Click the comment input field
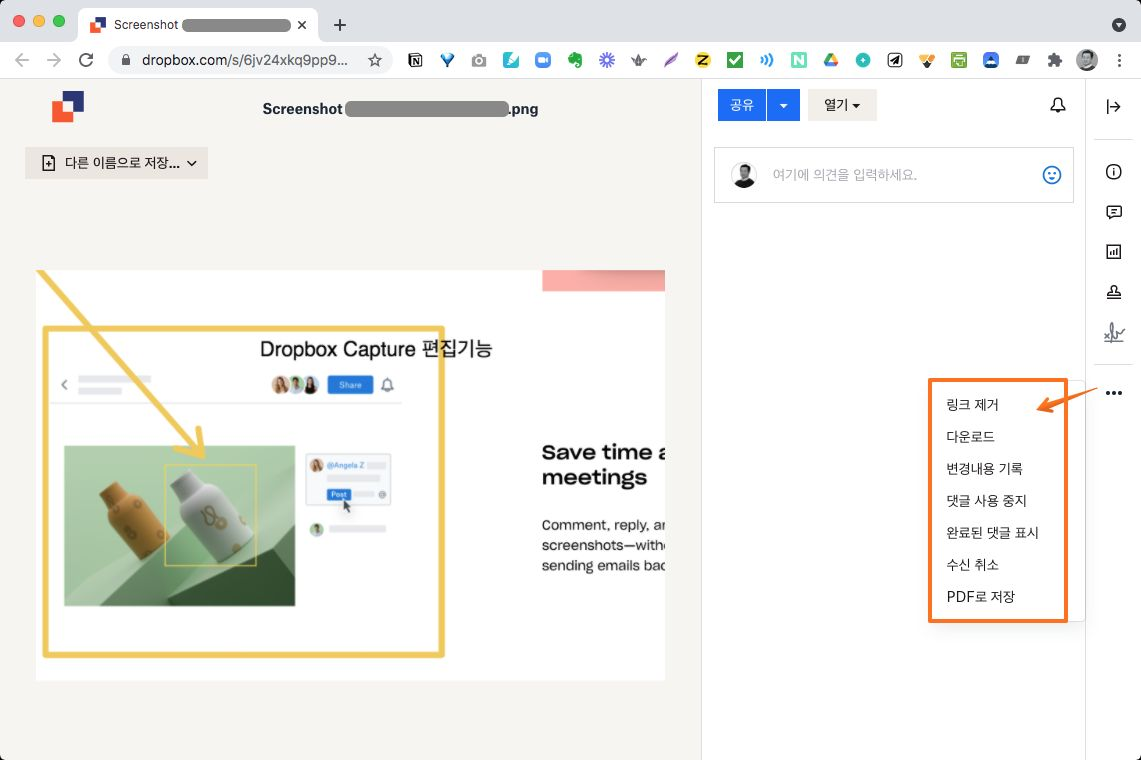This screenshot has height=760, width=1141. [x=894, y=175]
